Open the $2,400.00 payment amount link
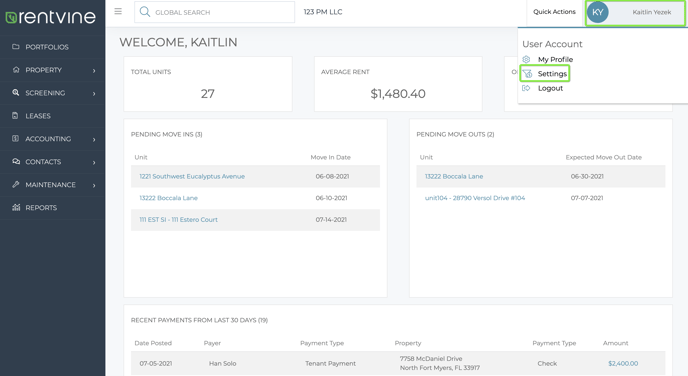 623,363
